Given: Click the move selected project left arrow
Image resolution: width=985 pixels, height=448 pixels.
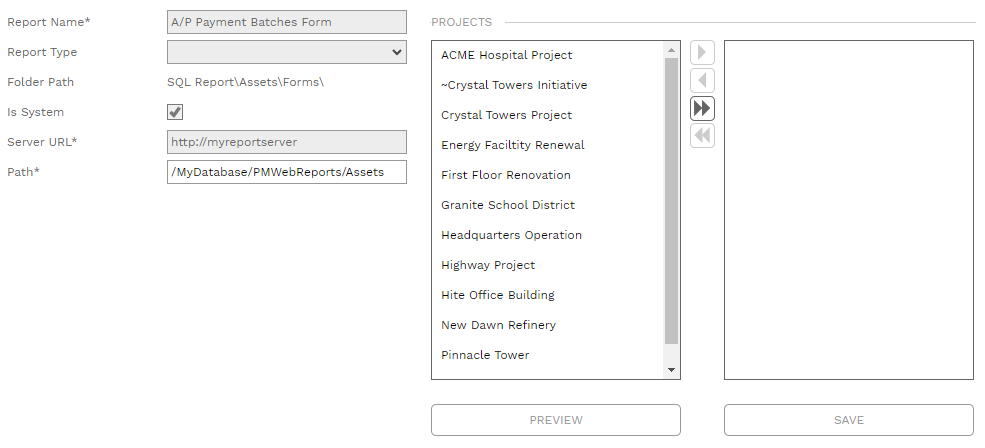Looking at the screenshot, I should [x=702, y=81].
